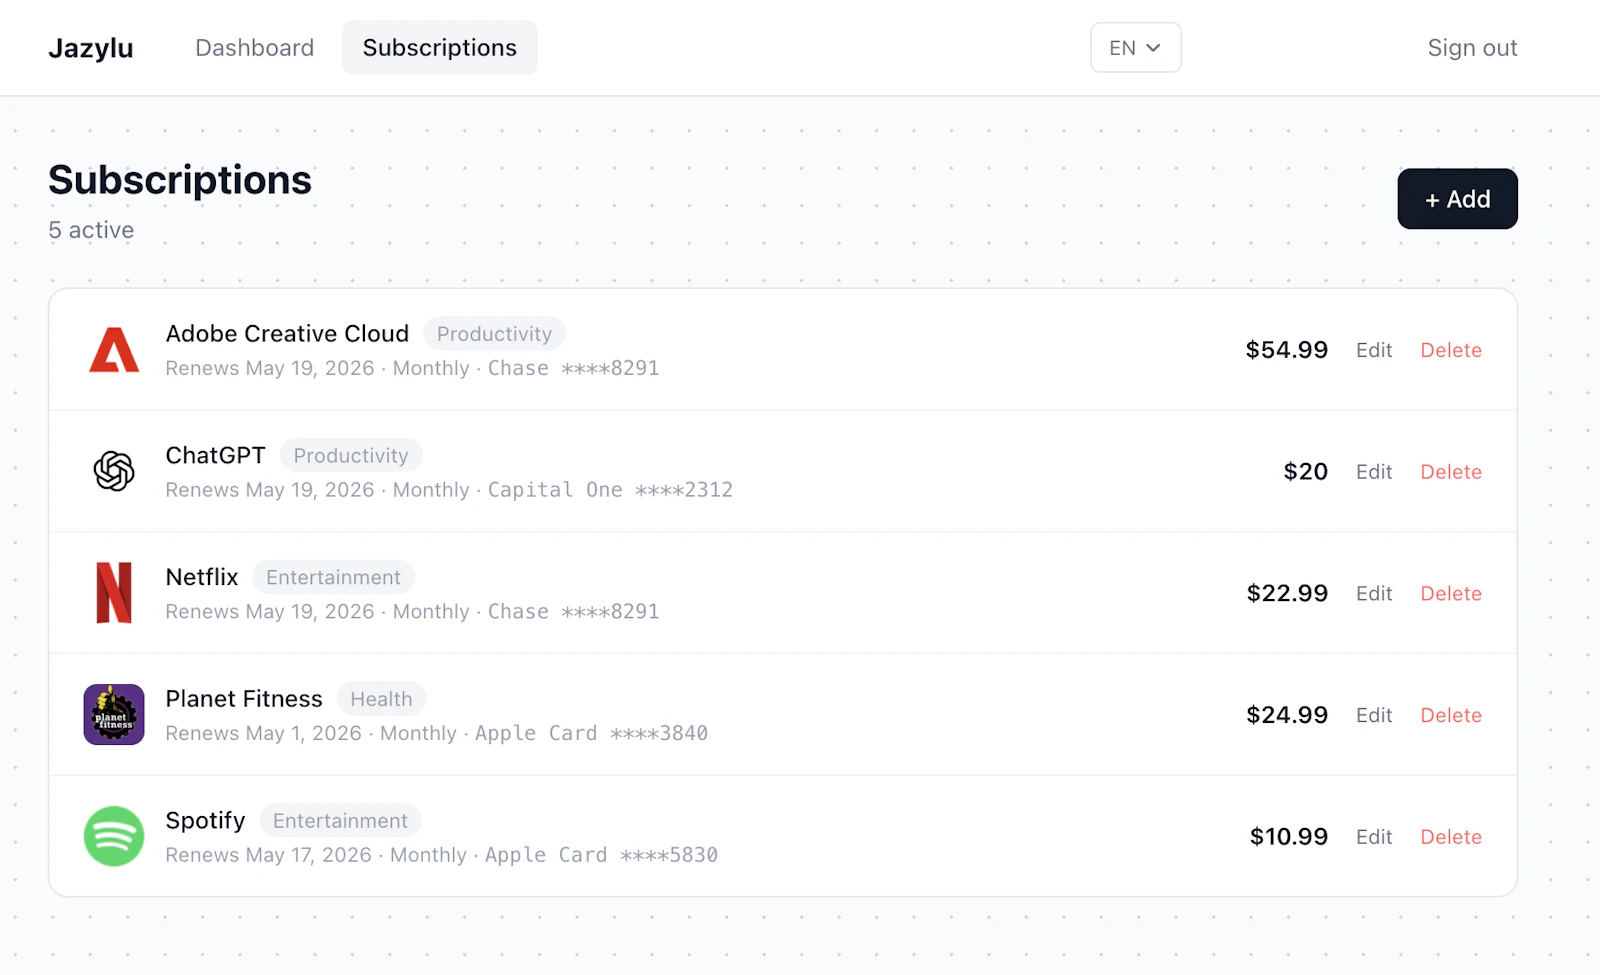Go to the Dashboard tab
This screenshot has width=1600, height=975.
[x=254, y=48]
